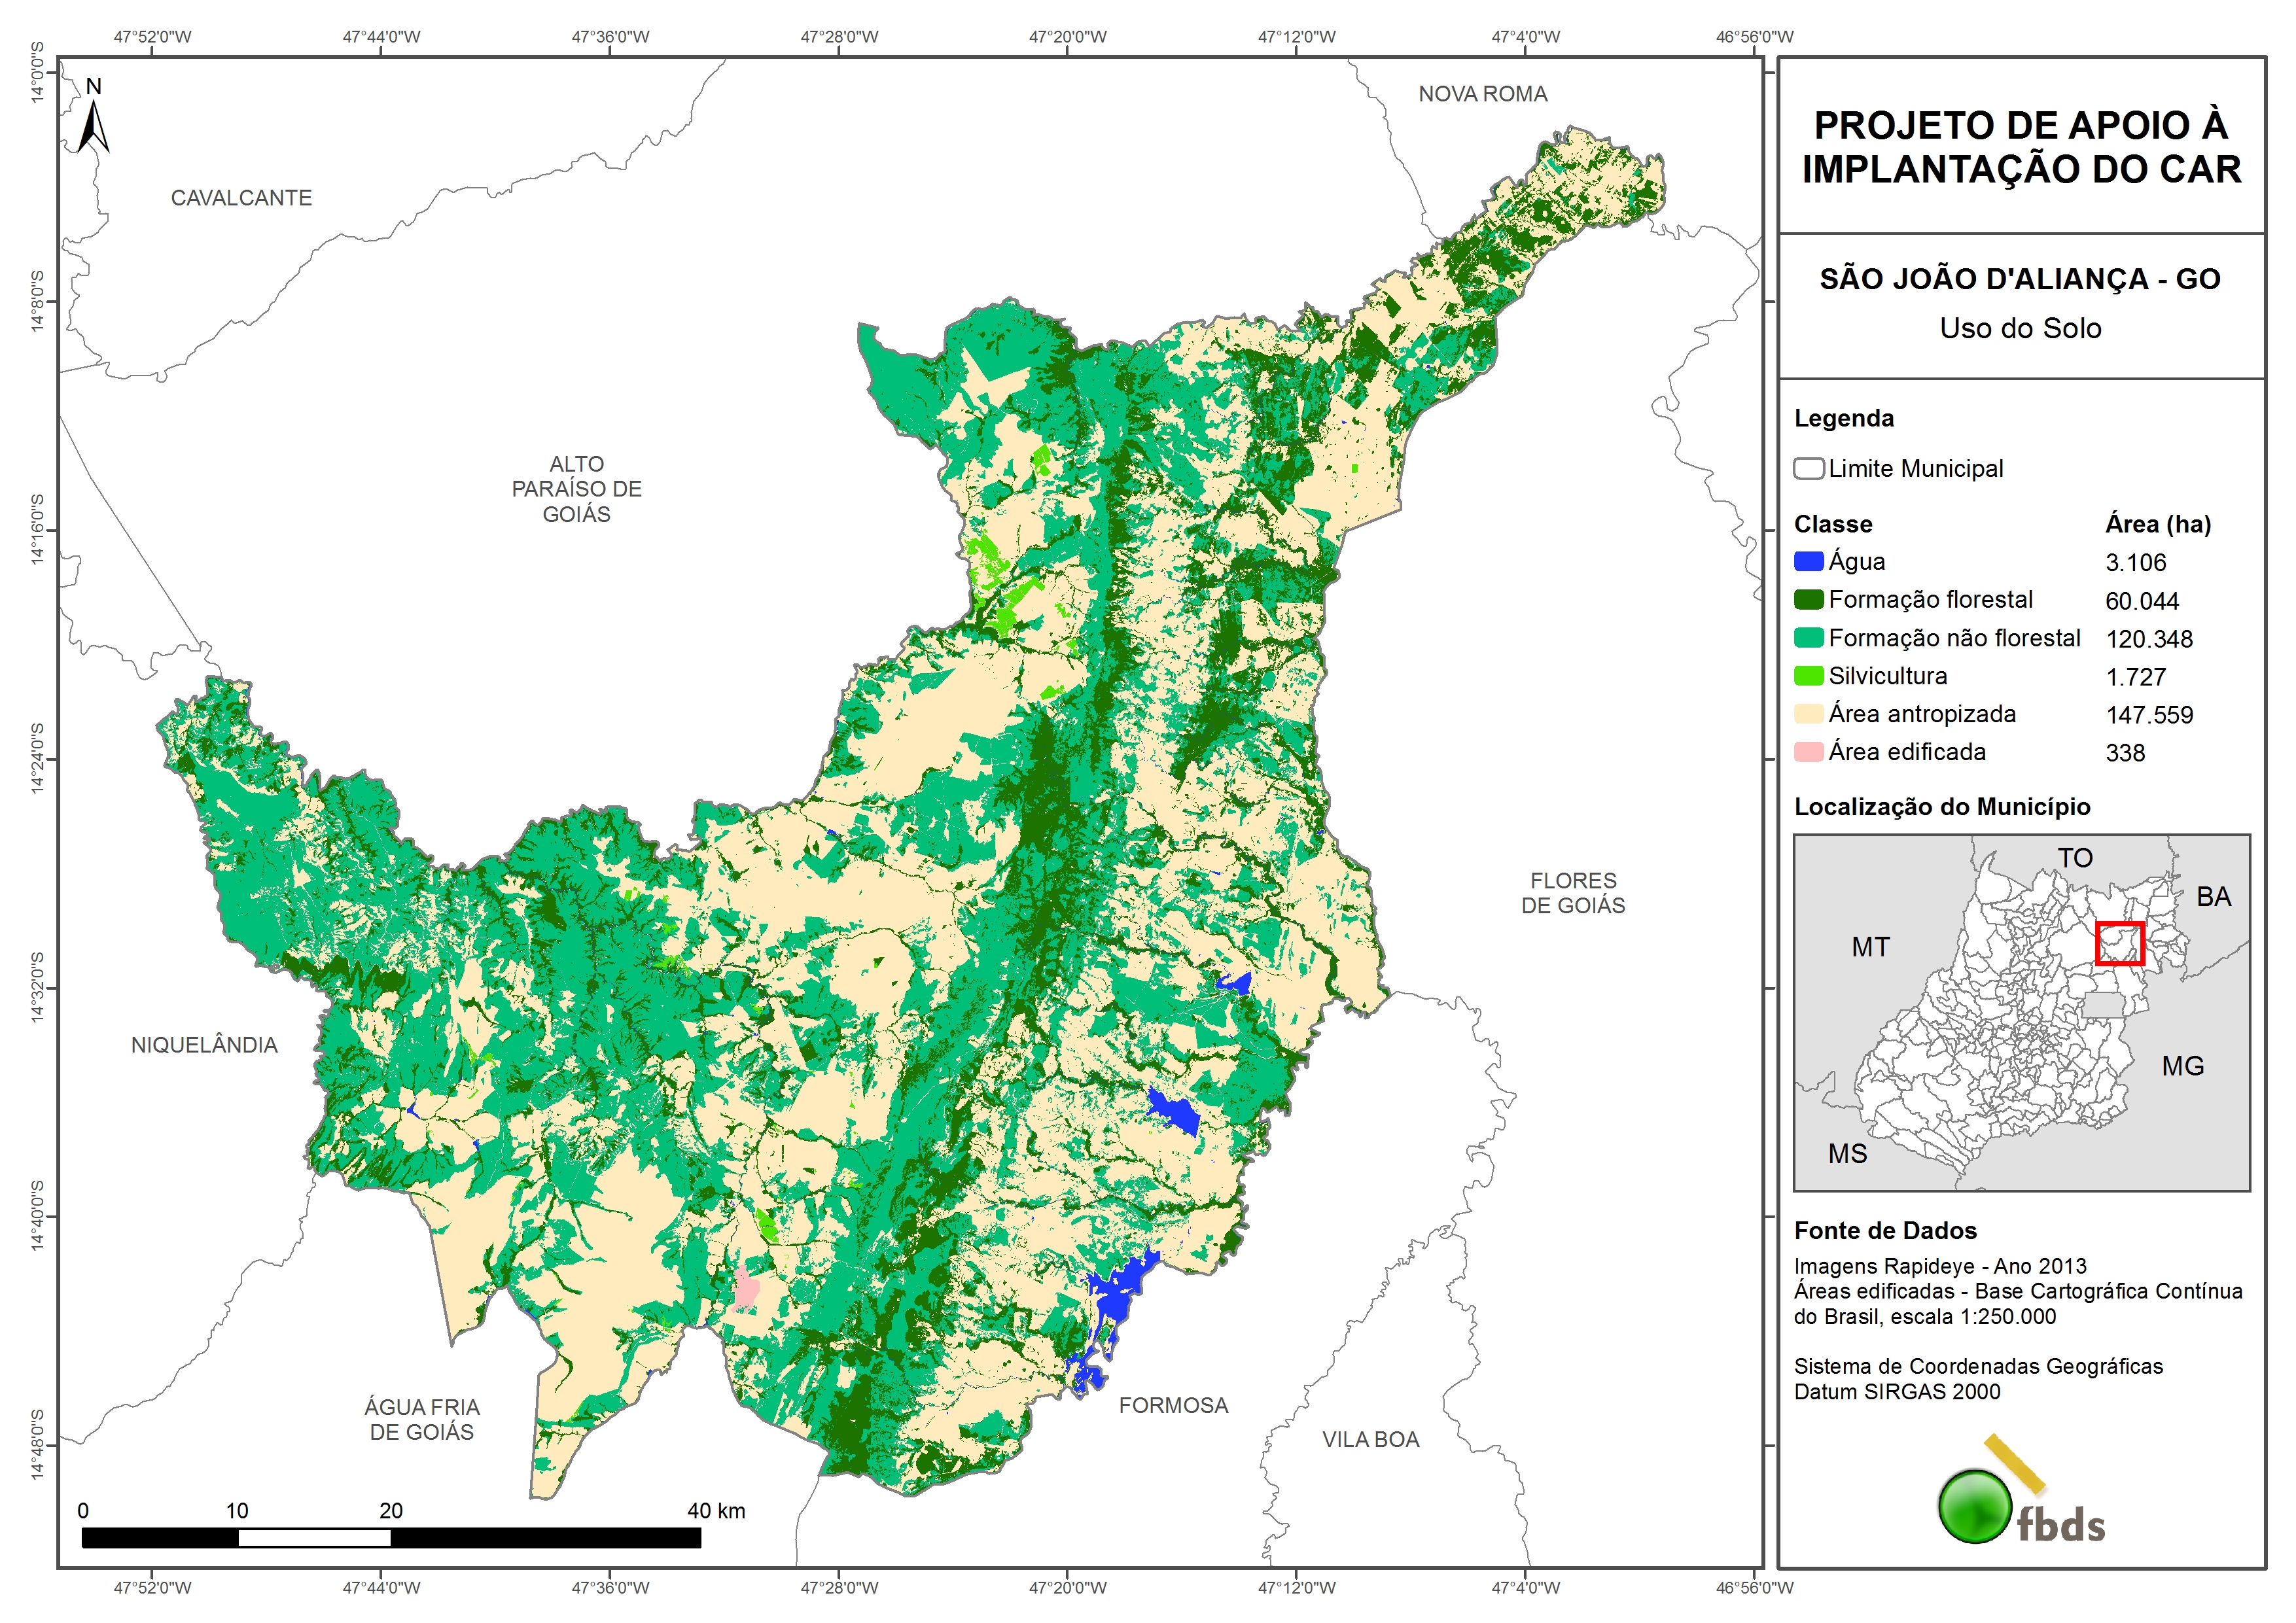Click the Formação não florestal swatch
The height and width of the screenshot is (1623, 2296).
pos(1808,638)
